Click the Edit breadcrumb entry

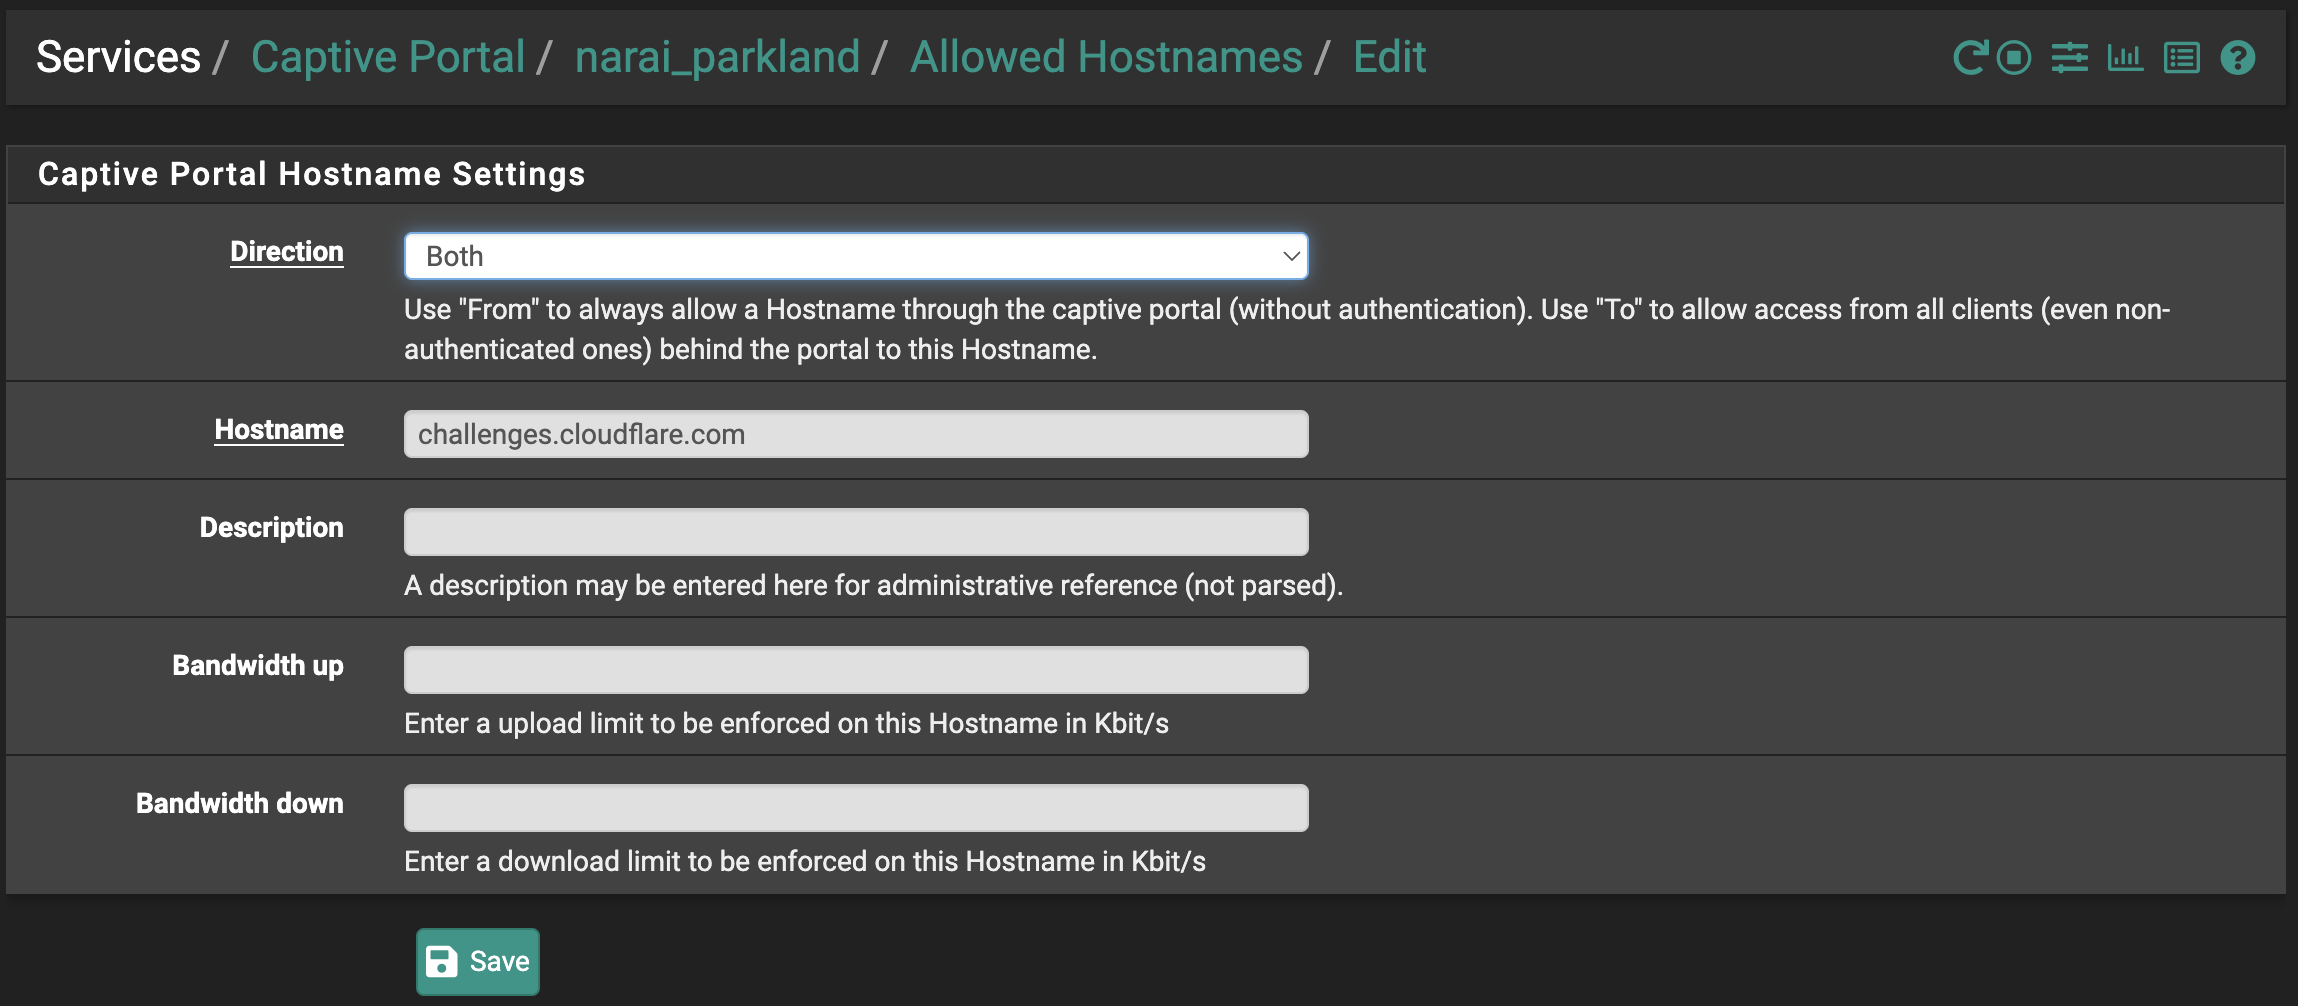point(1389,57)
